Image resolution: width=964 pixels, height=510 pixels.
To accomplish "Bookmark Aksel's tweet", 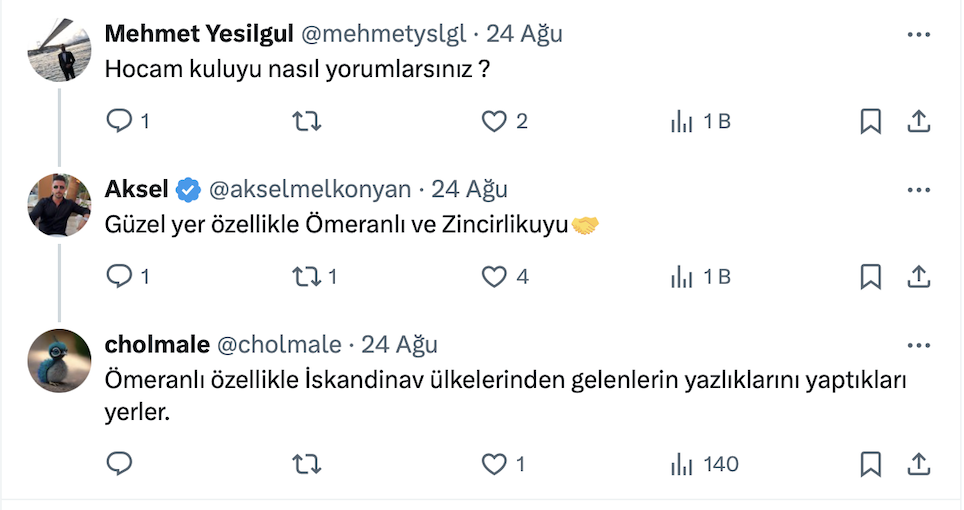I will coord(870,277).
